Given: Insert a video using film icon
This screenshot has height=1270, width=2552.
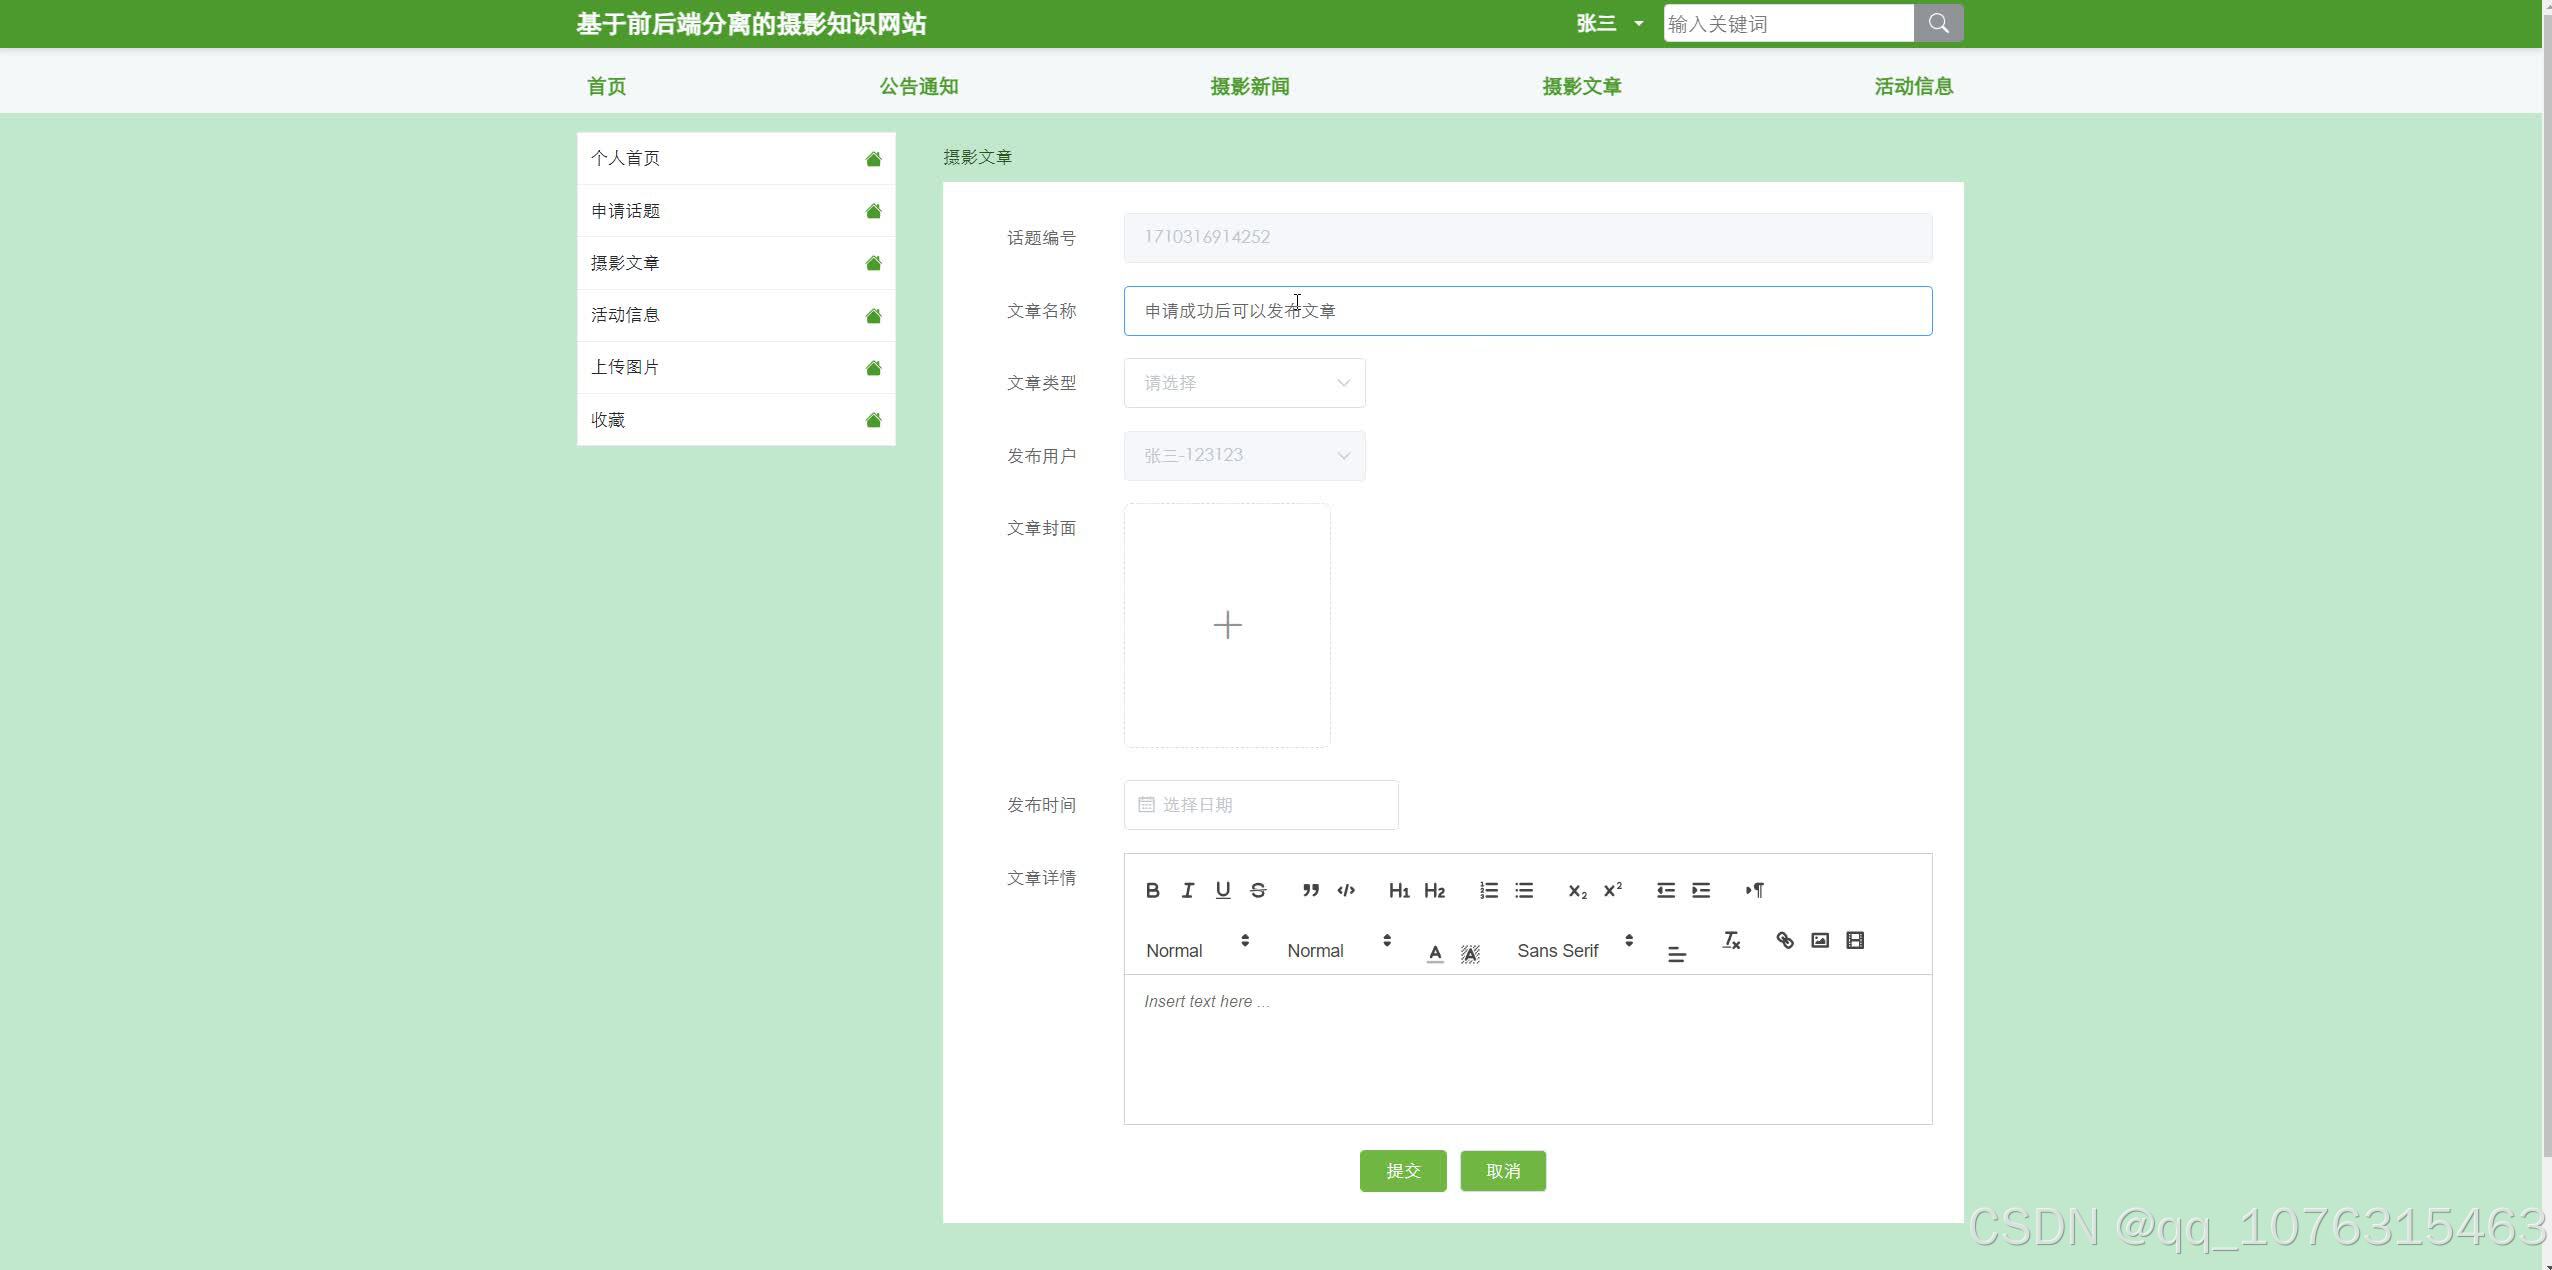Looking at the screenshot, I should tap(1855, 940).
